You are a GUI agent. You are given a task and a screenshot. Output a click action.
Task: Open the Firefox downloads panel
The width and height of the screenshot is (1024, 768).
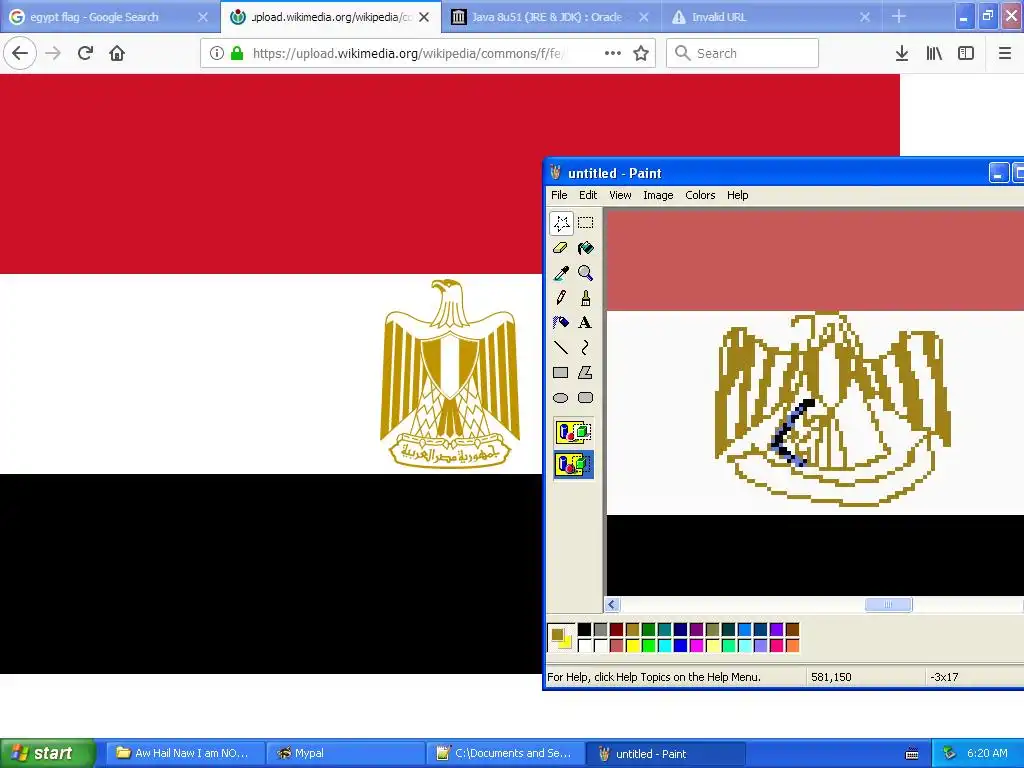coord(902,54)
